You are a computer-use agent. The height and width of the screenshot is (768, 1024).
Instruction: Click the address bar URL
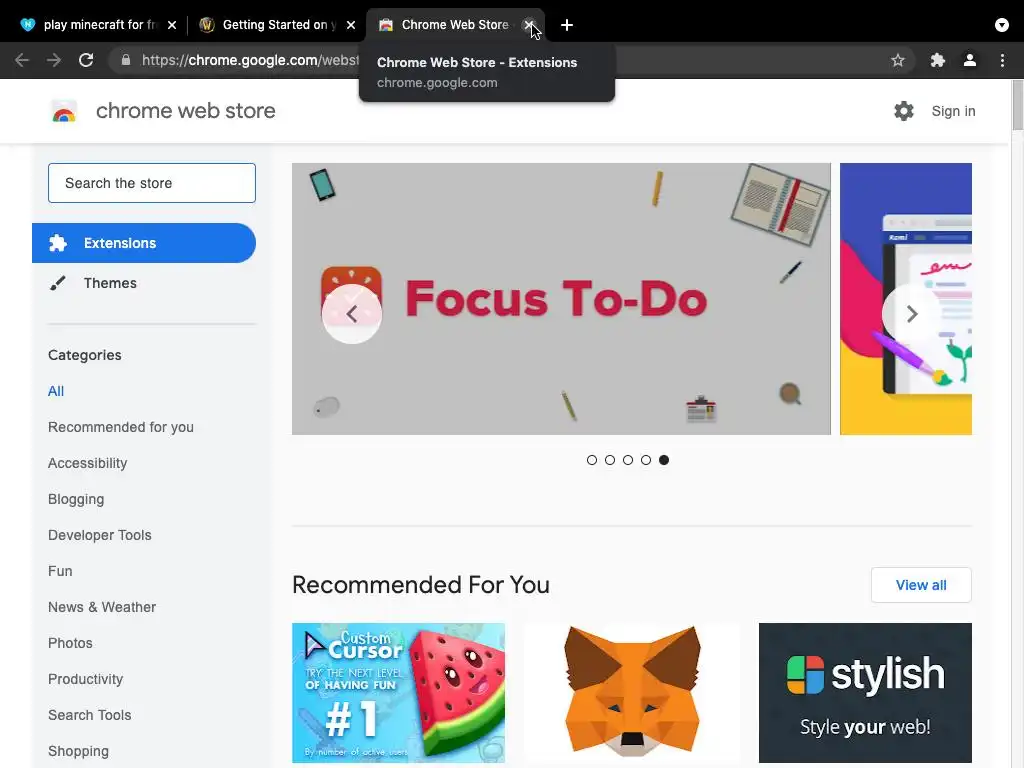[x=249, y=60]
